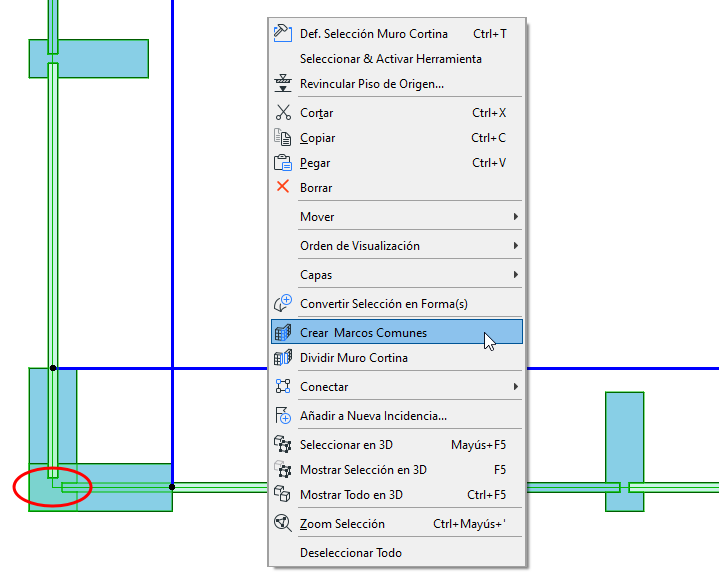
Task: Choose Zoom Selección
Action: [x=397, y=523]
